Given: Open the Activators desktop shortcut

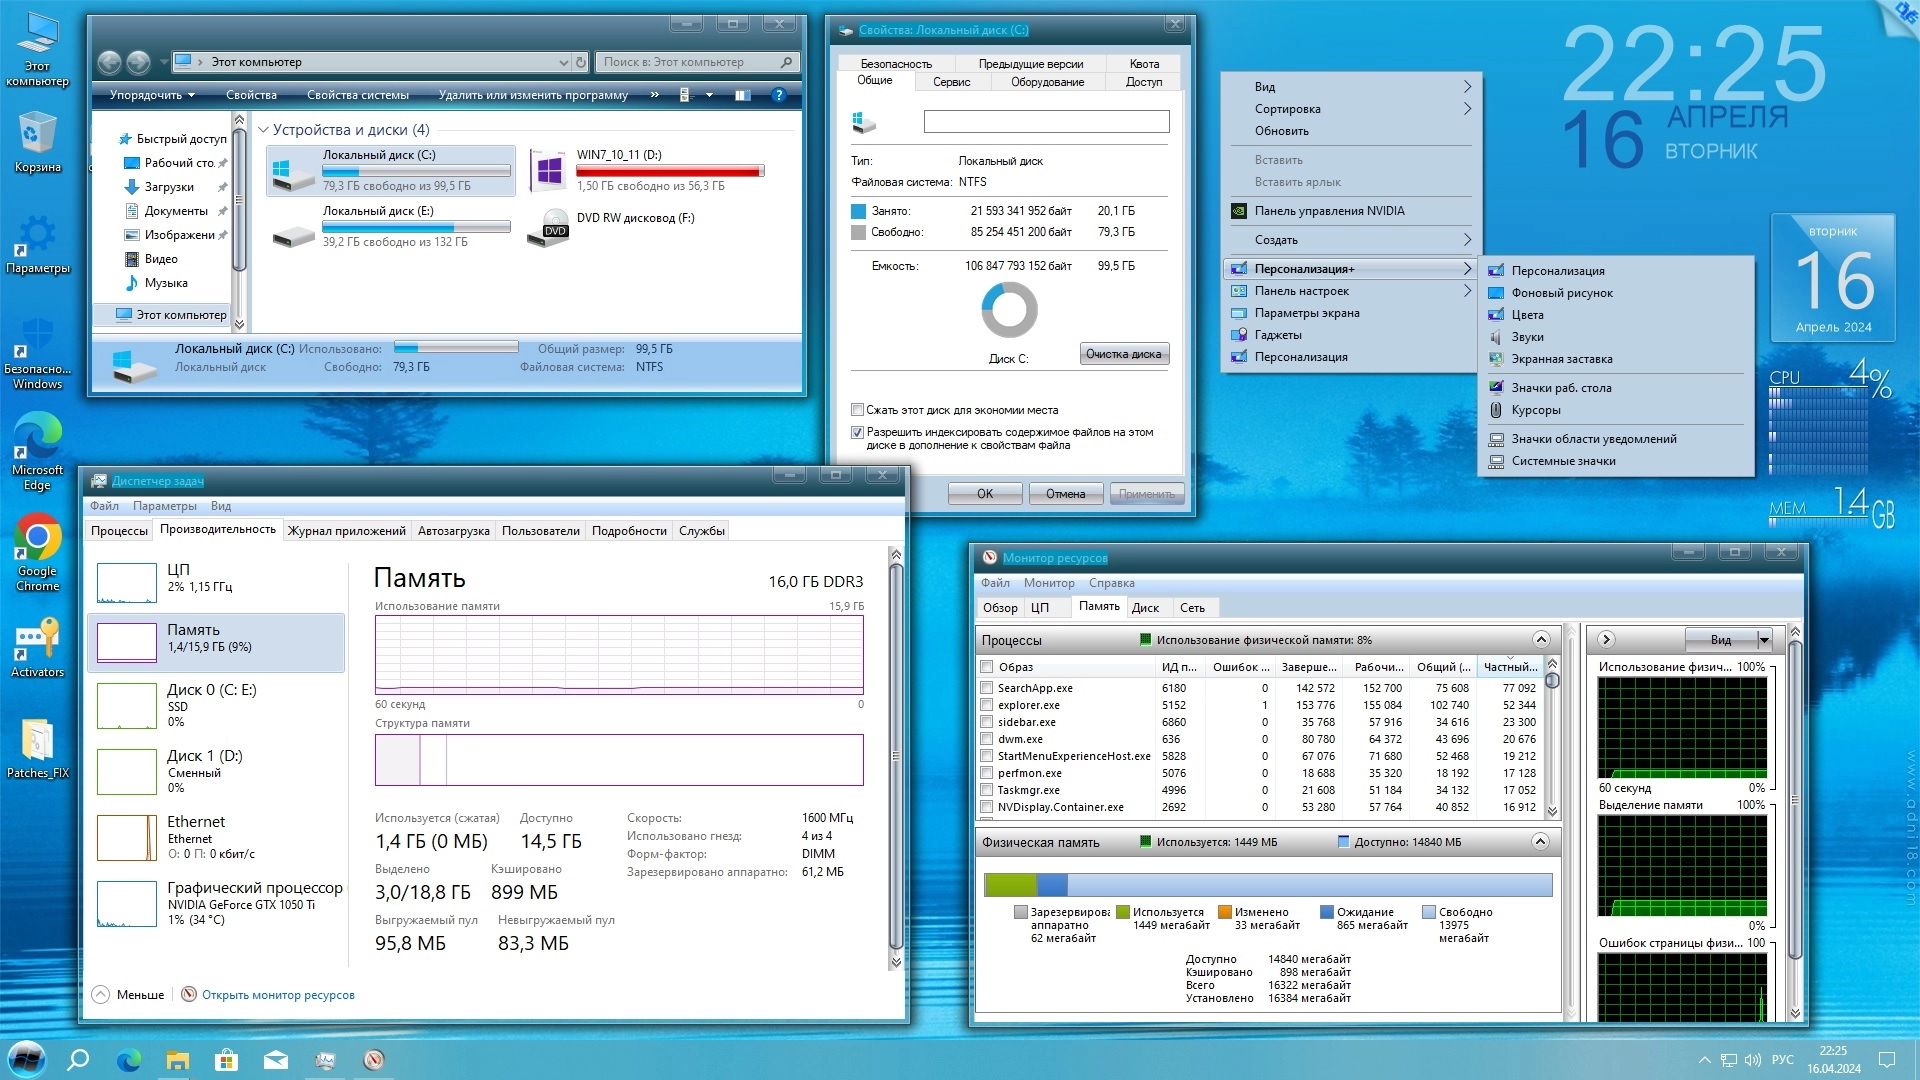Looking at the screenshot, I should (x=37, y=645).
